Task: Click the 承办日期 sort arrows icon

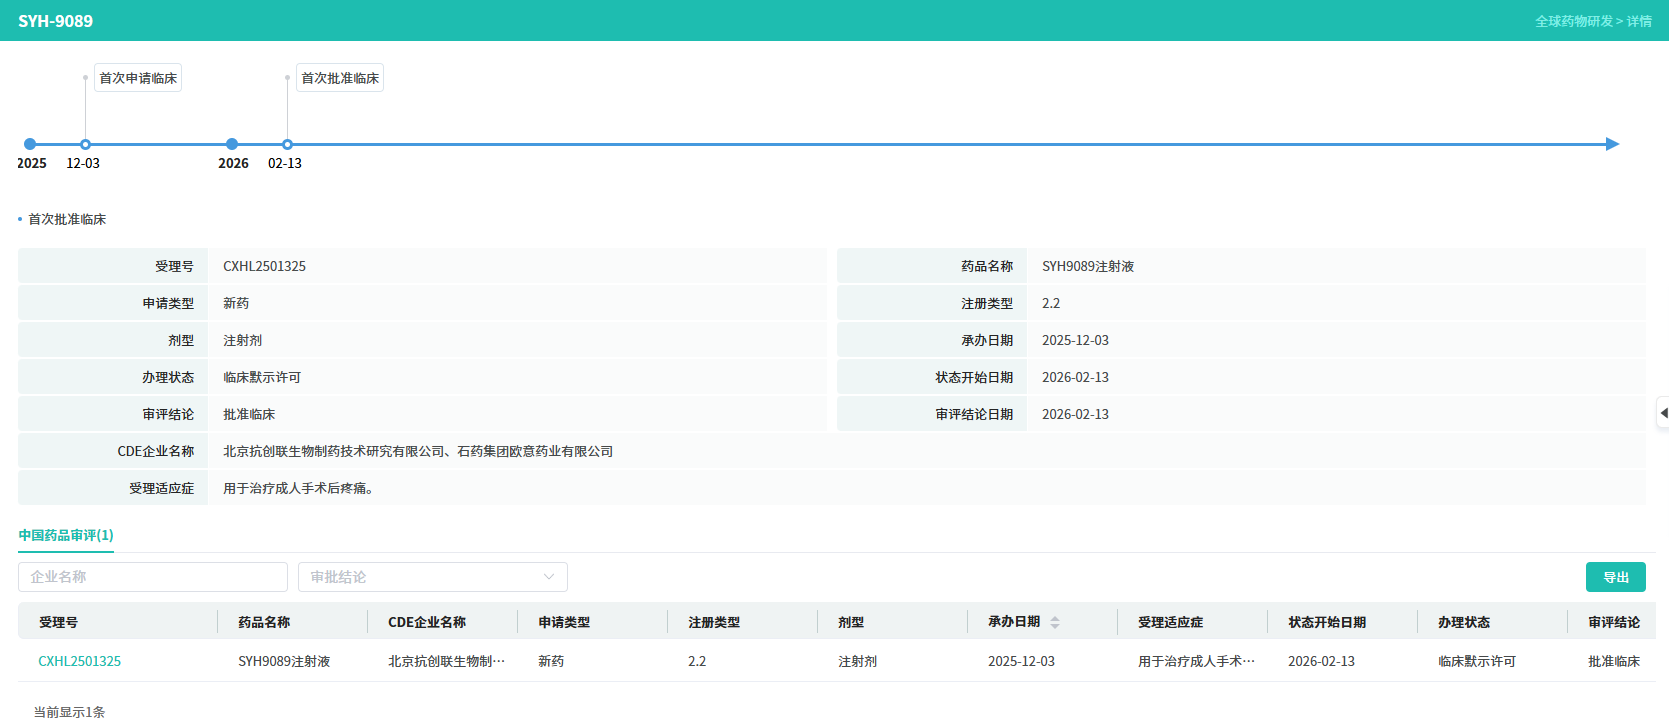Action: coord(1055,623)
